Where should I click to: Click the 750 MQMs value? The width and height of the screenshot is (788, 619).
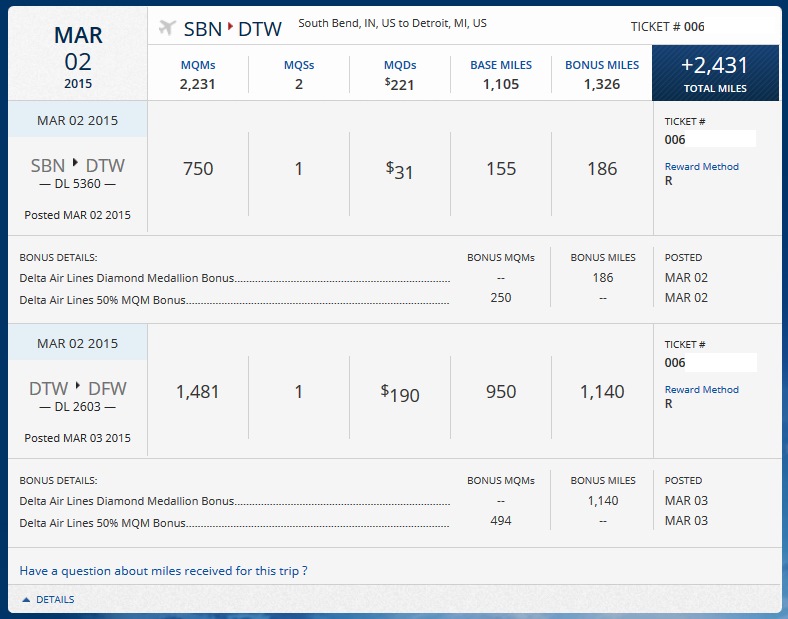(198, 169)
